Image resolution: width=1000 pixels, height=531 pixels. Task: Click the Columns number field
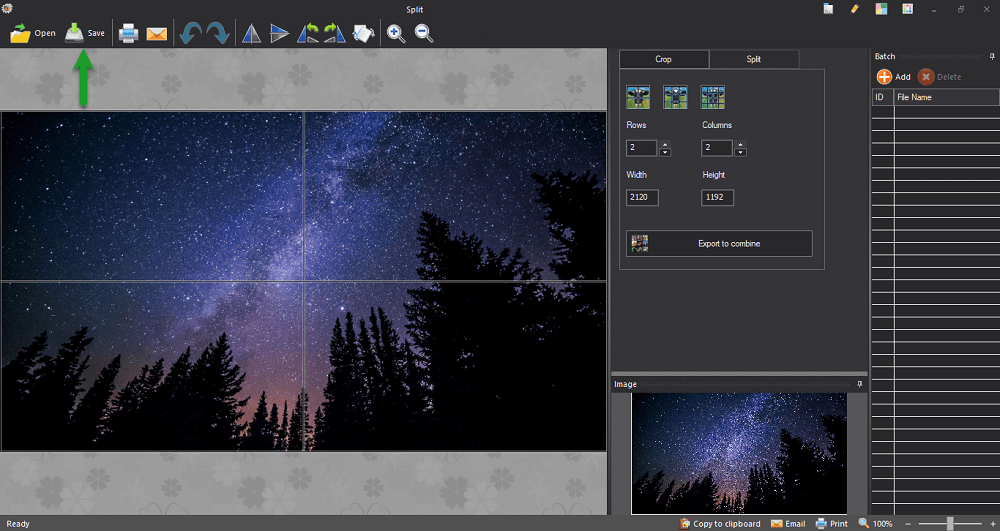(x=717, y=148)
